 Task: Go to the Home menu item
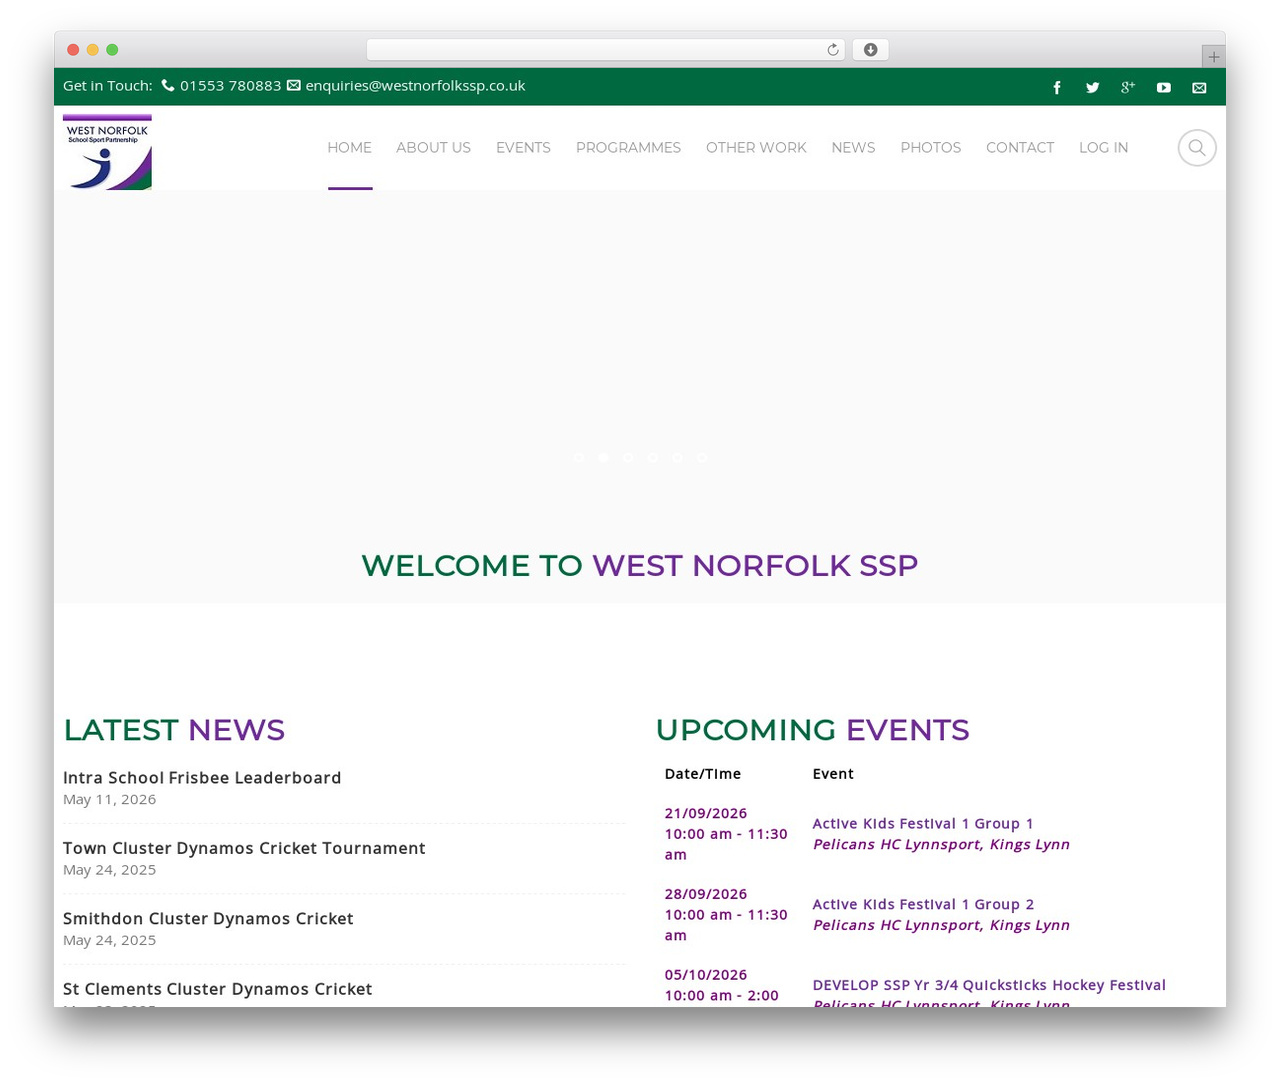coord(350,148)
